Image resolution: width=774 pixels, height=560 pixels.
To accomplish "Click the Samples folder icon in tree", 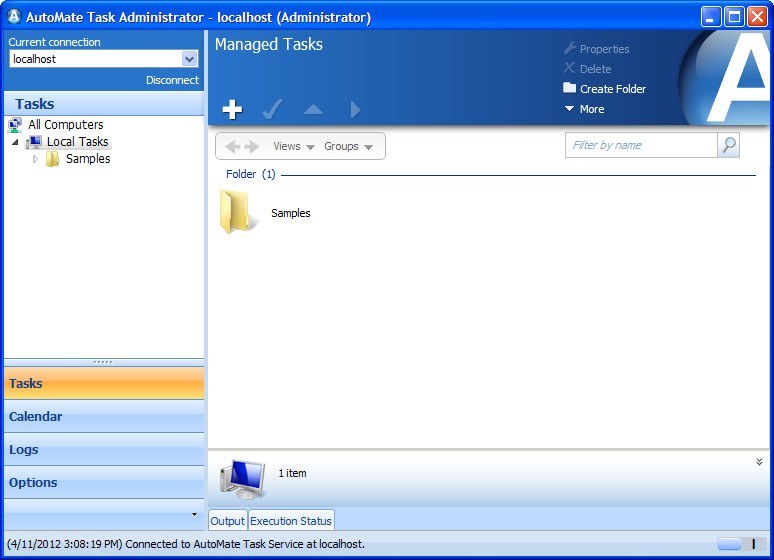I will tap(52, 159).
